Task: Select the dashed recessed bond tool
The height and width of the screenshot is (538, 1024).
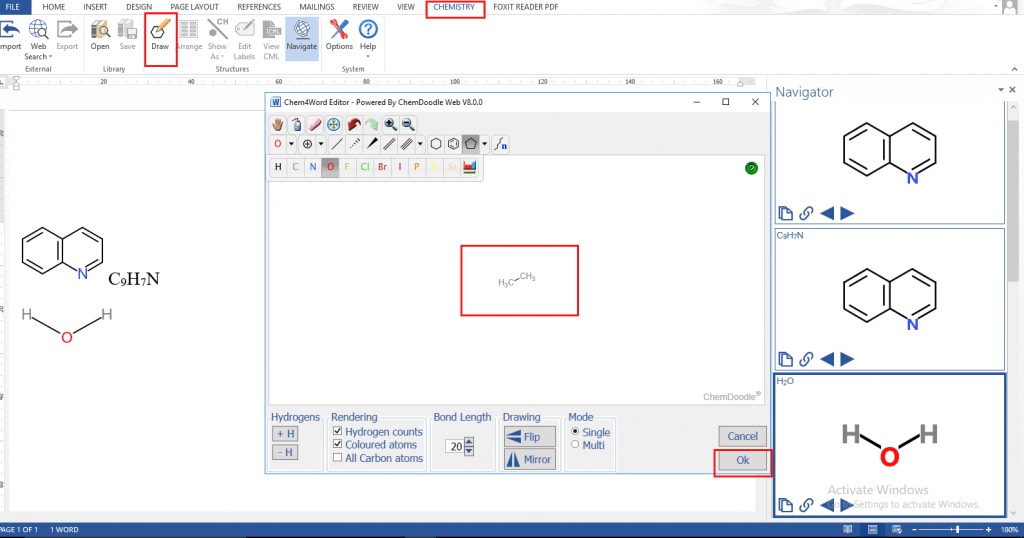Action: (x=355, y=144)
